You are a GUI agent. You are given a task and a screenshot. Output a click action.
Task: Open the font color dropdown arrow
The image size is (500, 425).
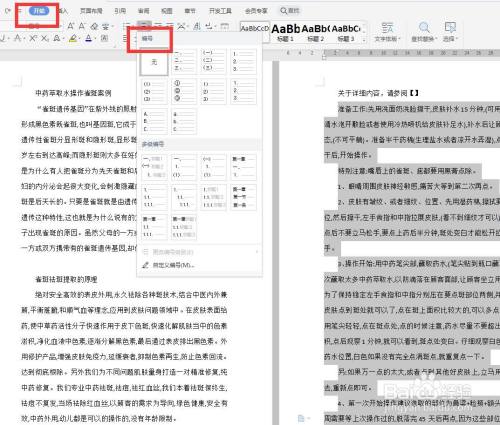coord(95,39)
